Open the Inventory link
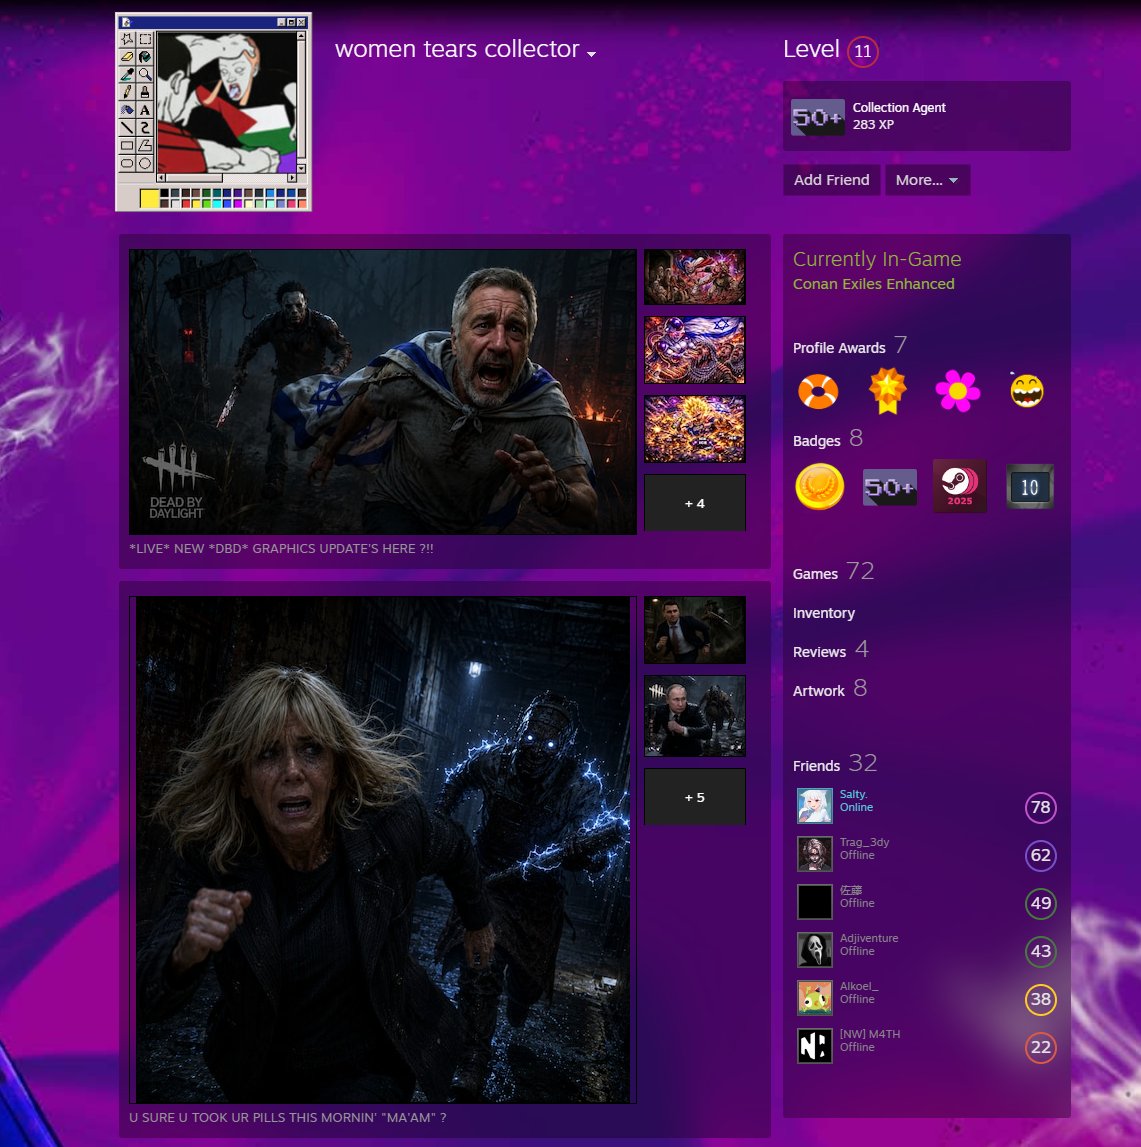The width and height of the screenshot is (1141, 1147). 824,613
